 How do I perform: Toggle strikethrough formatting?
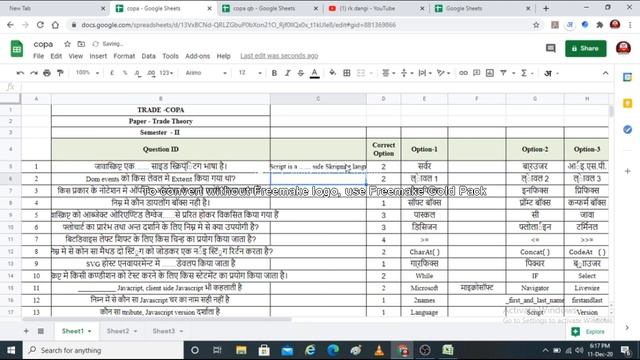click(301, 73)
